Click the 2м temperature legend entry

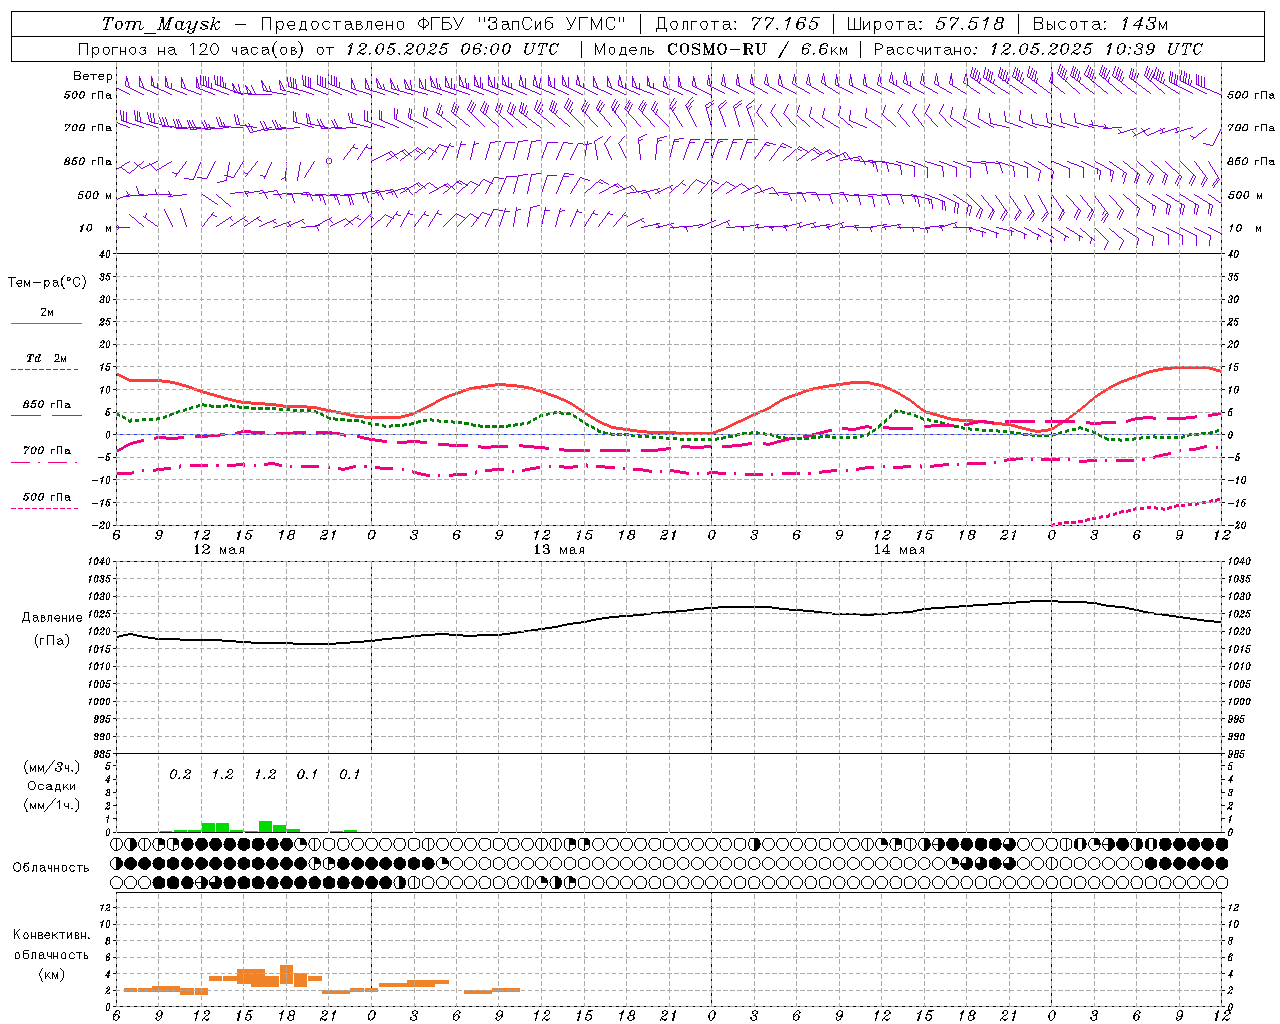[x=46, y=313]
